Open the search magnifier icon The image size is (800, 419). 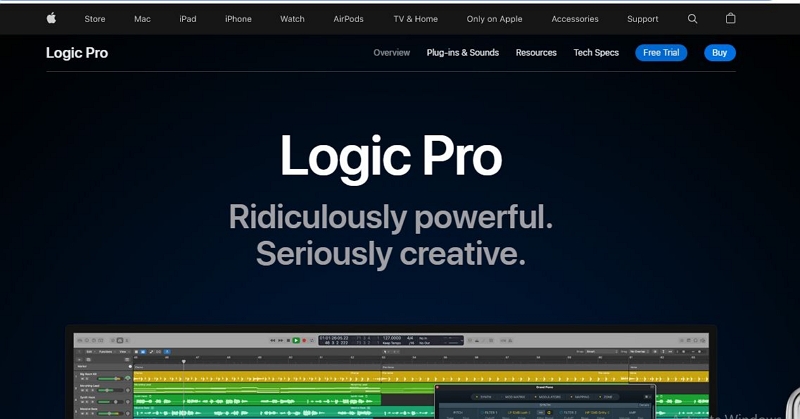coord(692,19)
